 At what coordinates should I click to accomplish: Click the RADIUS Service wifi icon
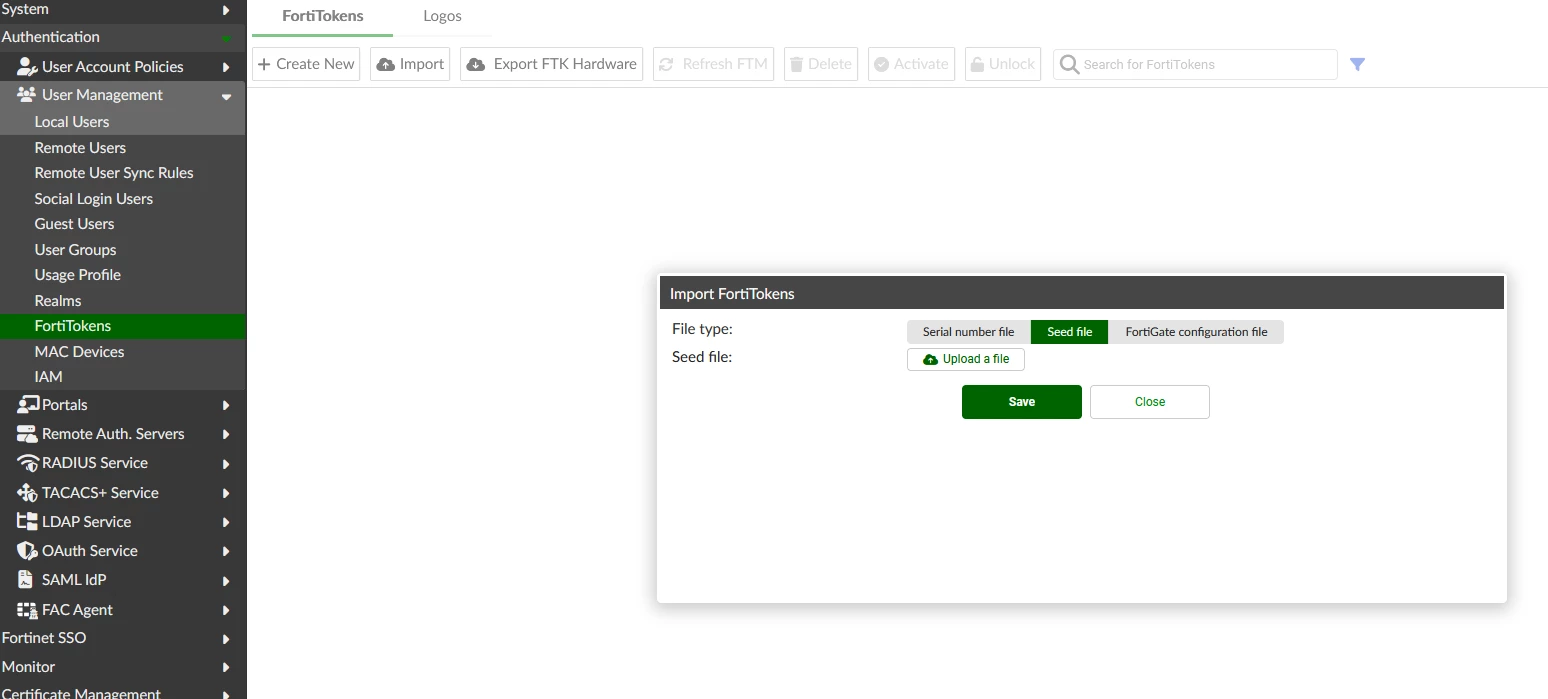(28, 463)
